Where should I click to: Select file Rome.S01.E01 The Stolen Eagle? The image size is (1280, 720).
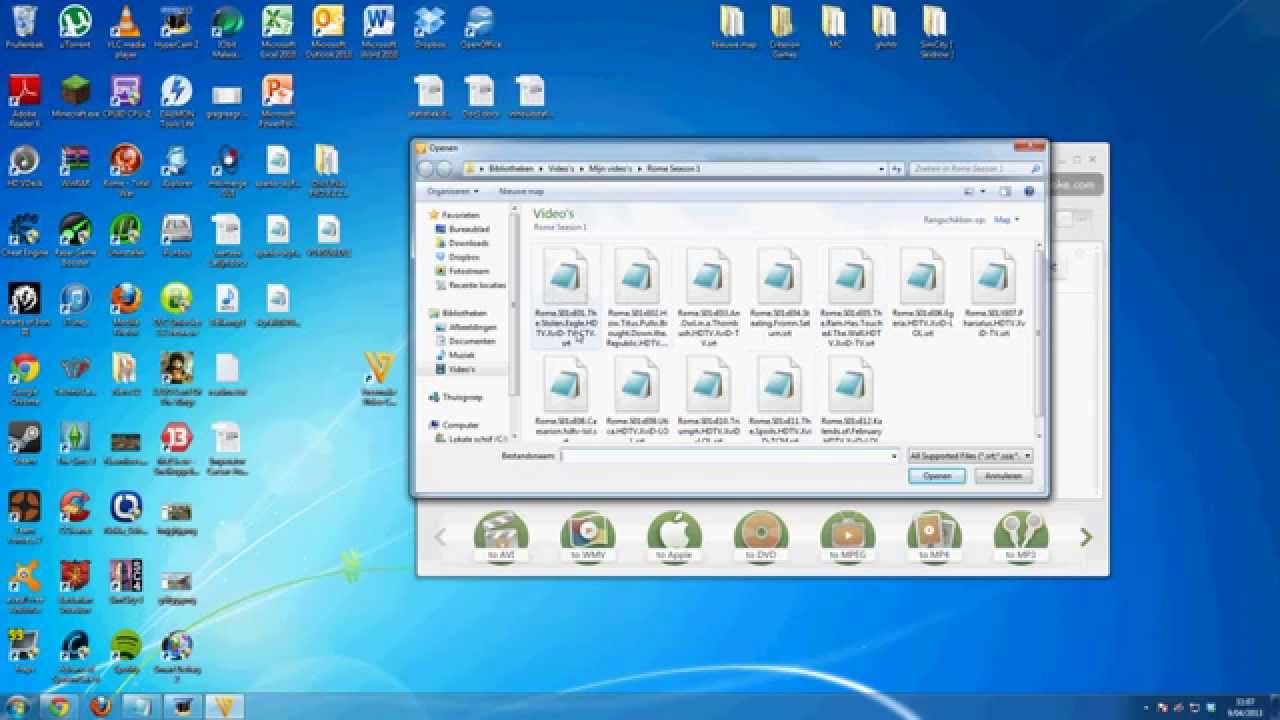click(x=566, y=297)
